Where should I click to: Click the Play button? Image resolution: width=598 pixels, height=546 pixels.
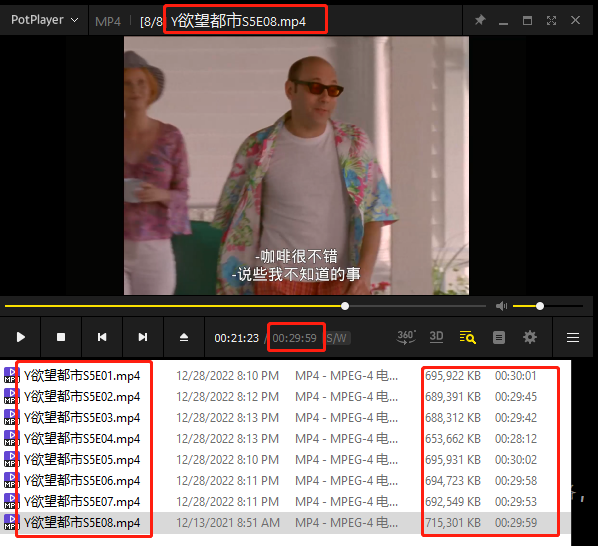(21, 337)
